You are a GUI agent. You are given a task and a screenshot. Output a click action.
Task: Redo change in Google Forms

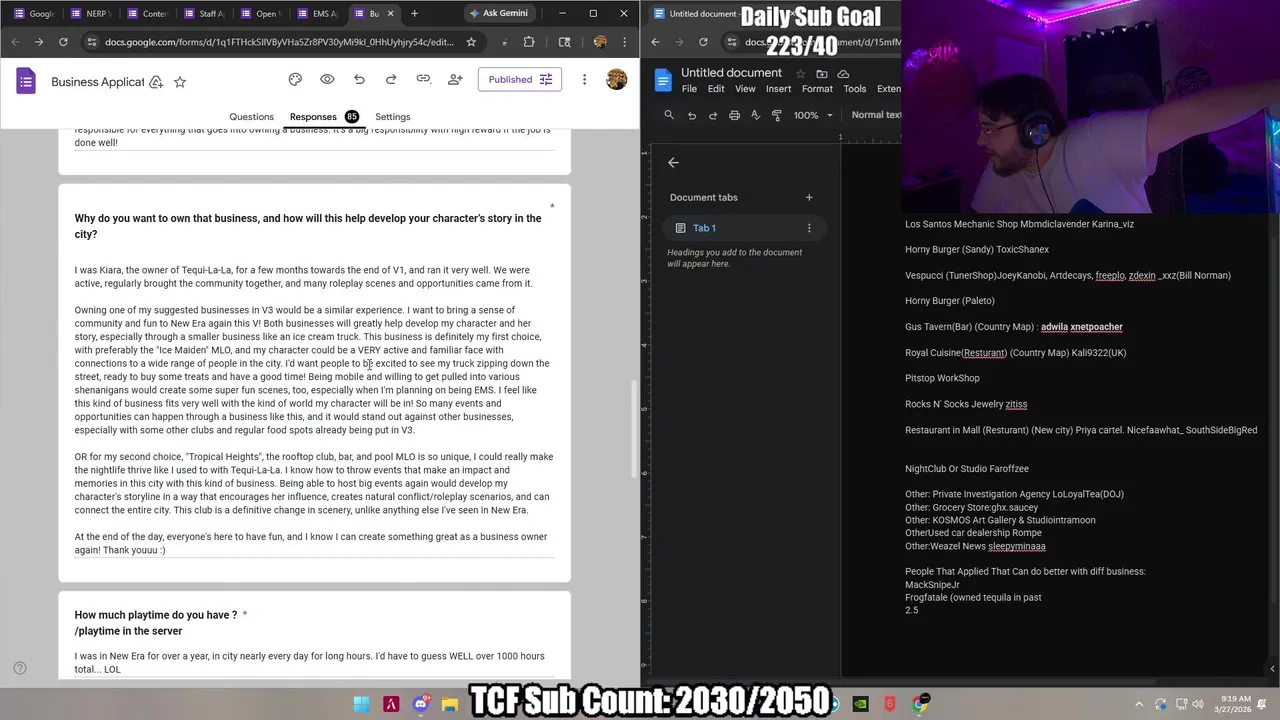pyautogui.click(x=391, y=79)
